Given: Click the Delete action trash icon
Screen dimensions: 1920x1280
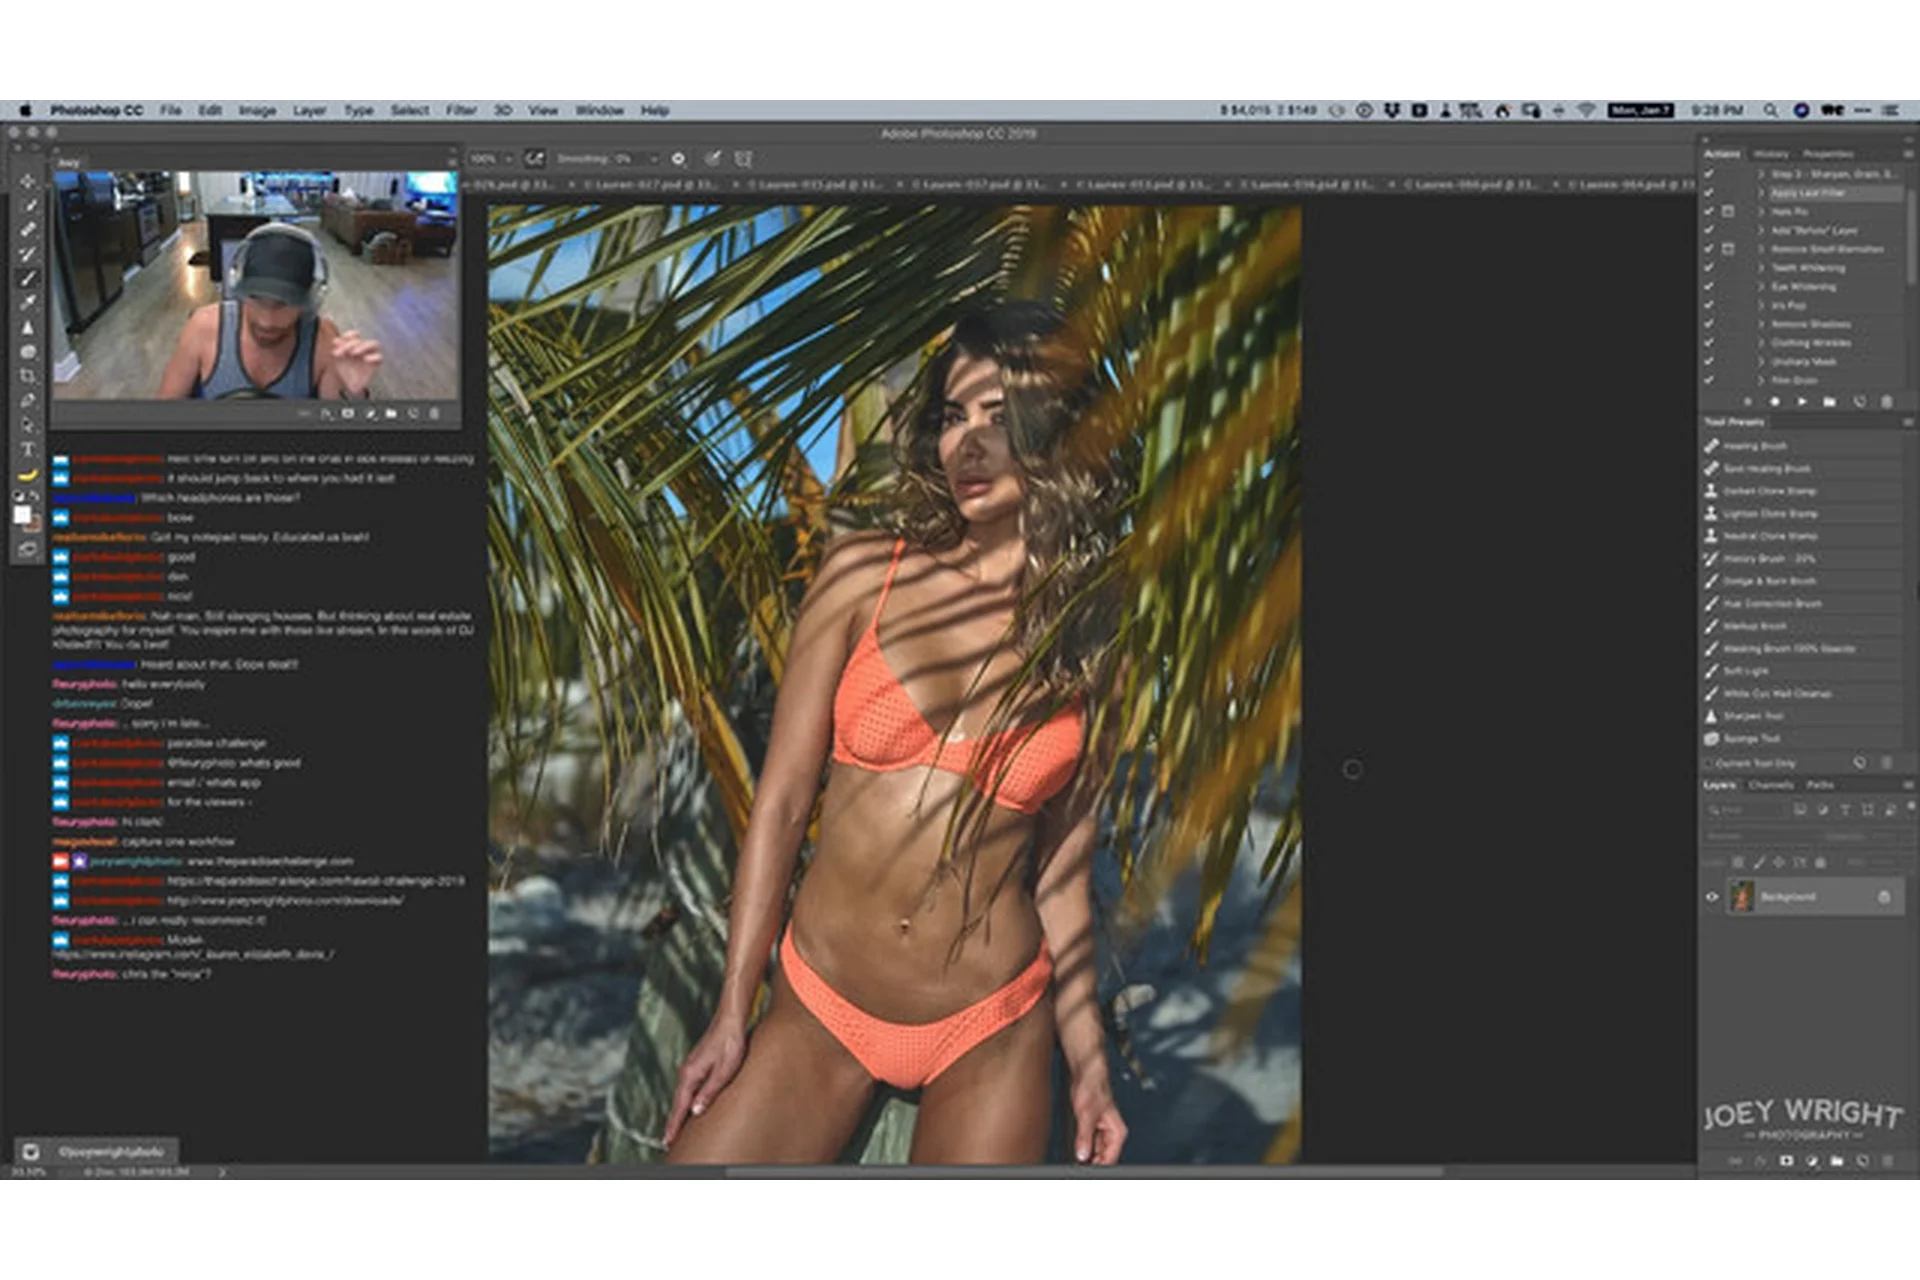Looking at the screenshot, I should click(1886, 401).
